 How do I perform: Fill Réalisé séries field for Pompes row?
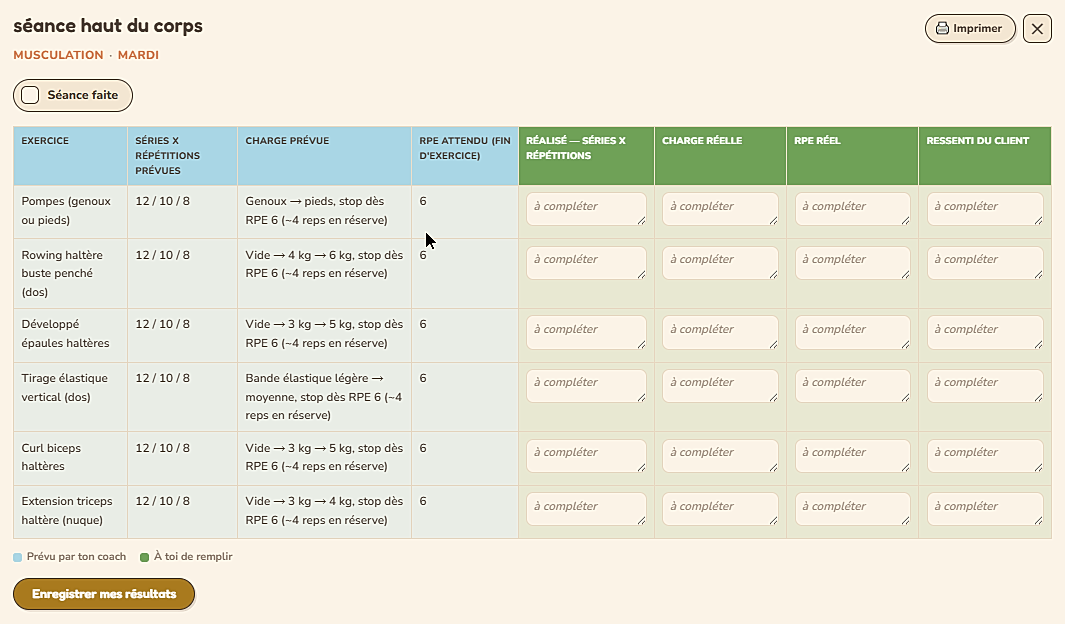click(x=586, y=209)
